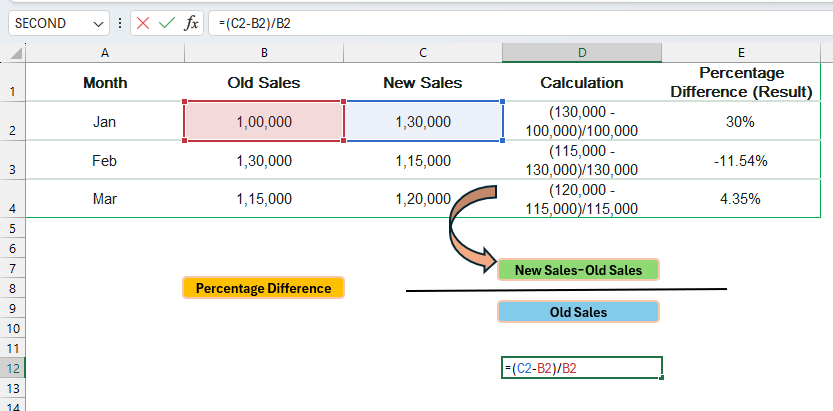The image size is (833, 411).
Task: Select row 4 header
Action: (x=13, y=199)
